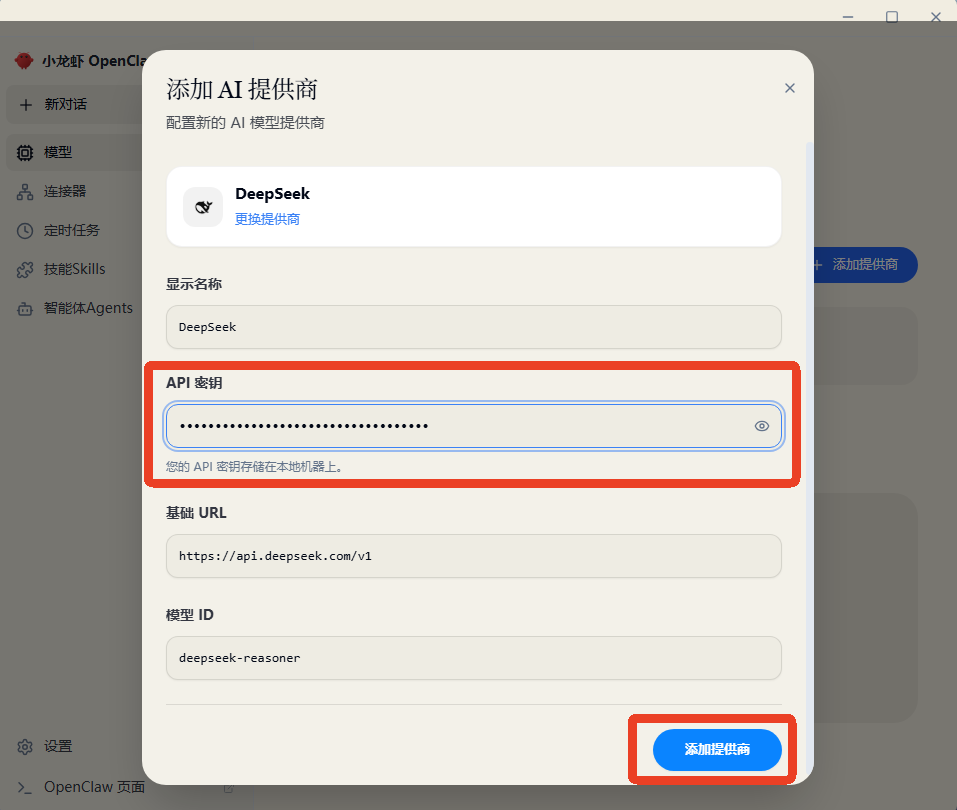Viewport: 957px width, 810px height.
Task: Start a new chat with 新对话
Action: point(66,104)
